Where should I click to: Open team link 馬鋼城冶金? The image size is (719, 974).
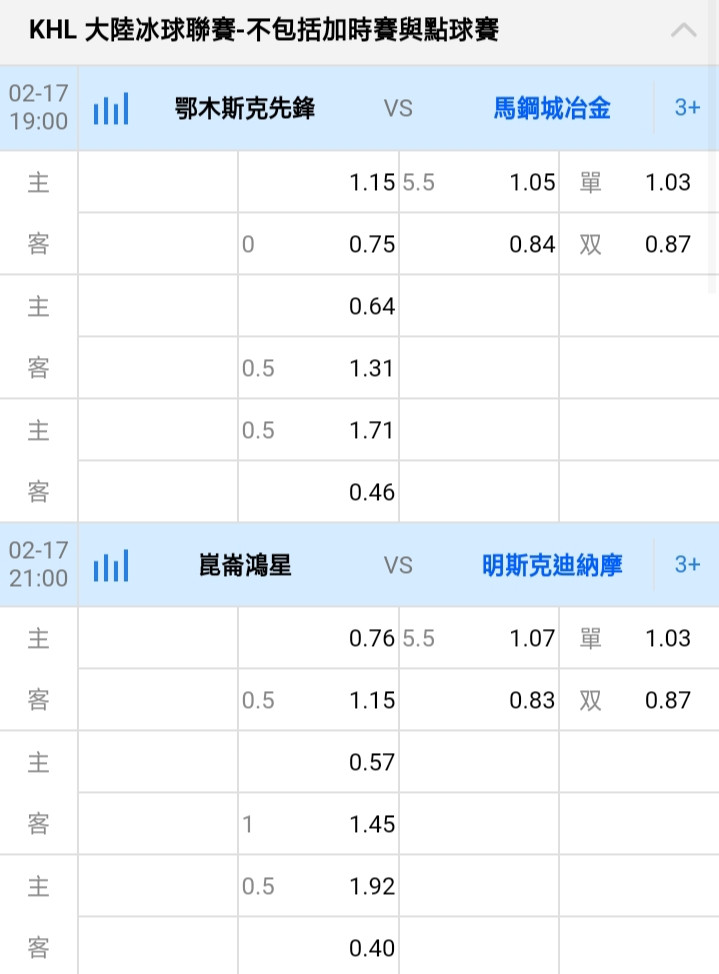[551, 109]
